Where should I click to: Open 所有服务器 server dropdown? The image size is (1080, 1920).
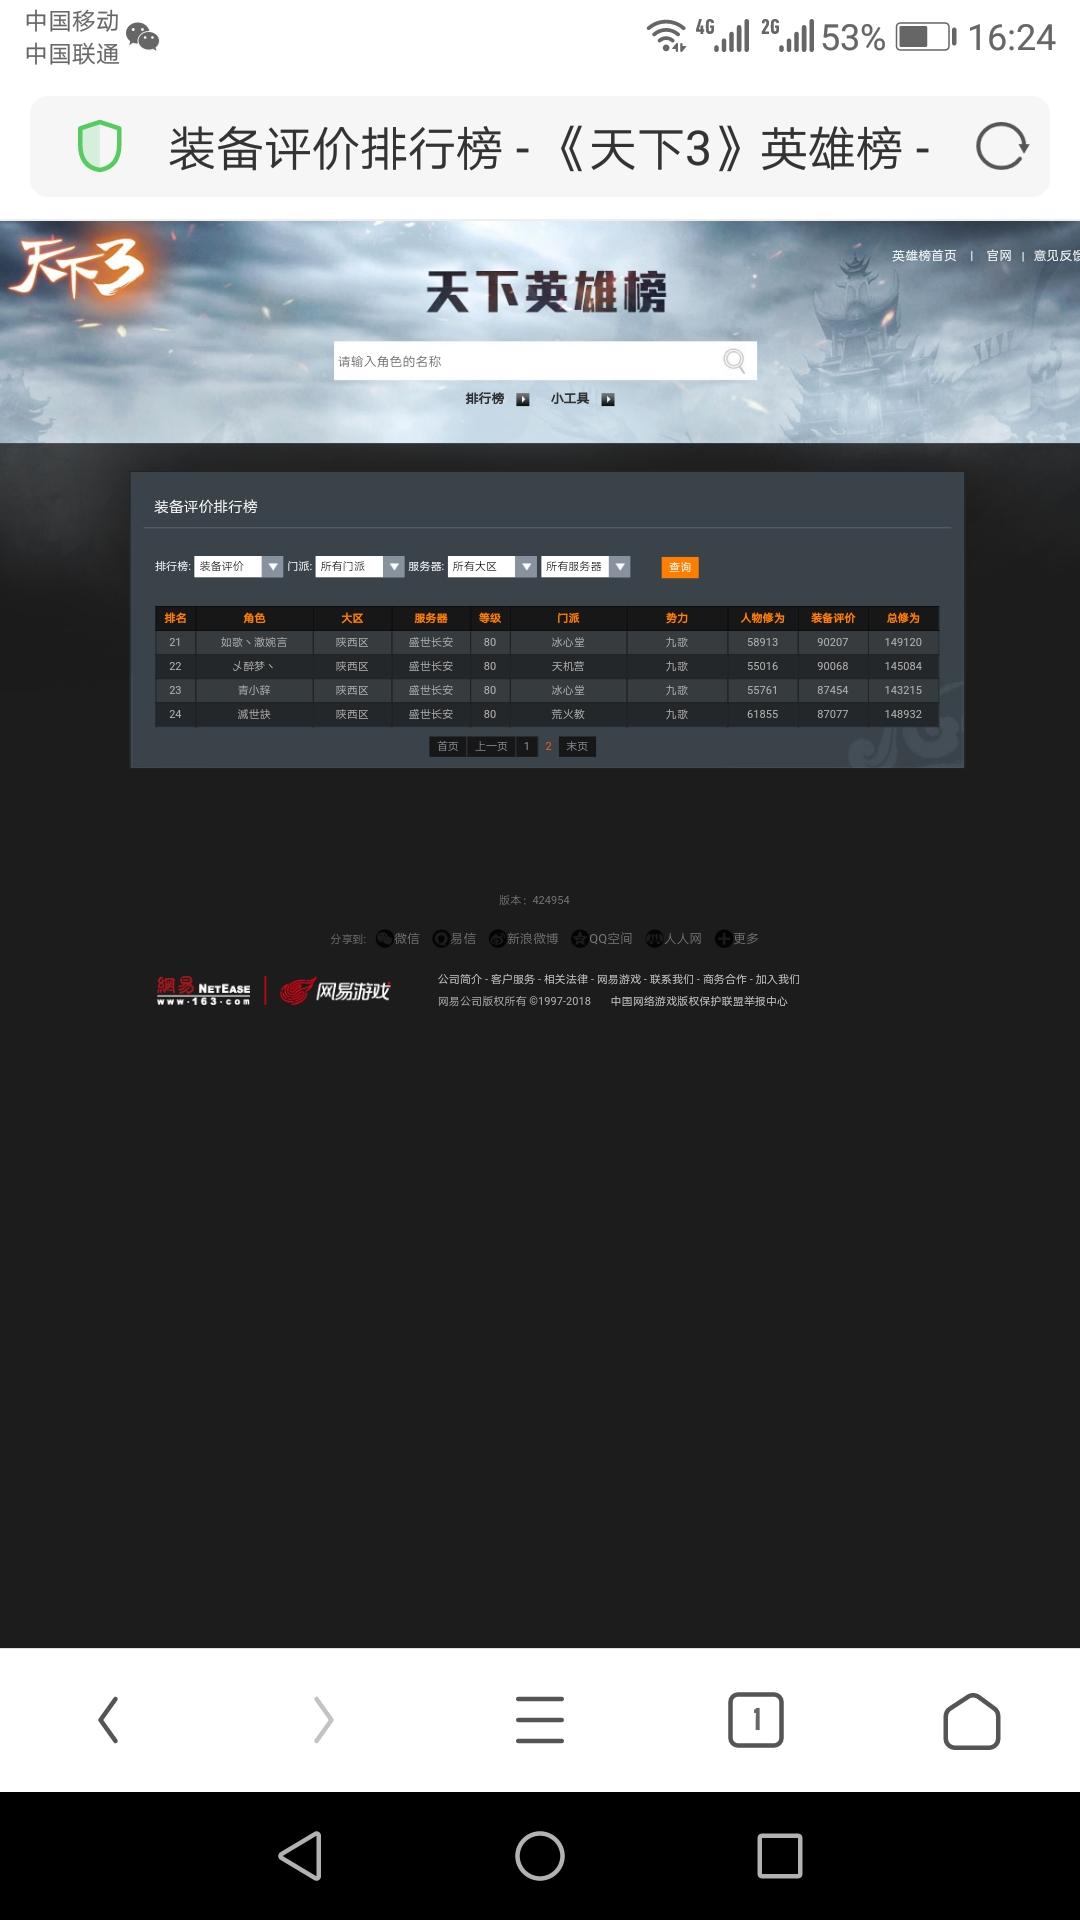586,567
